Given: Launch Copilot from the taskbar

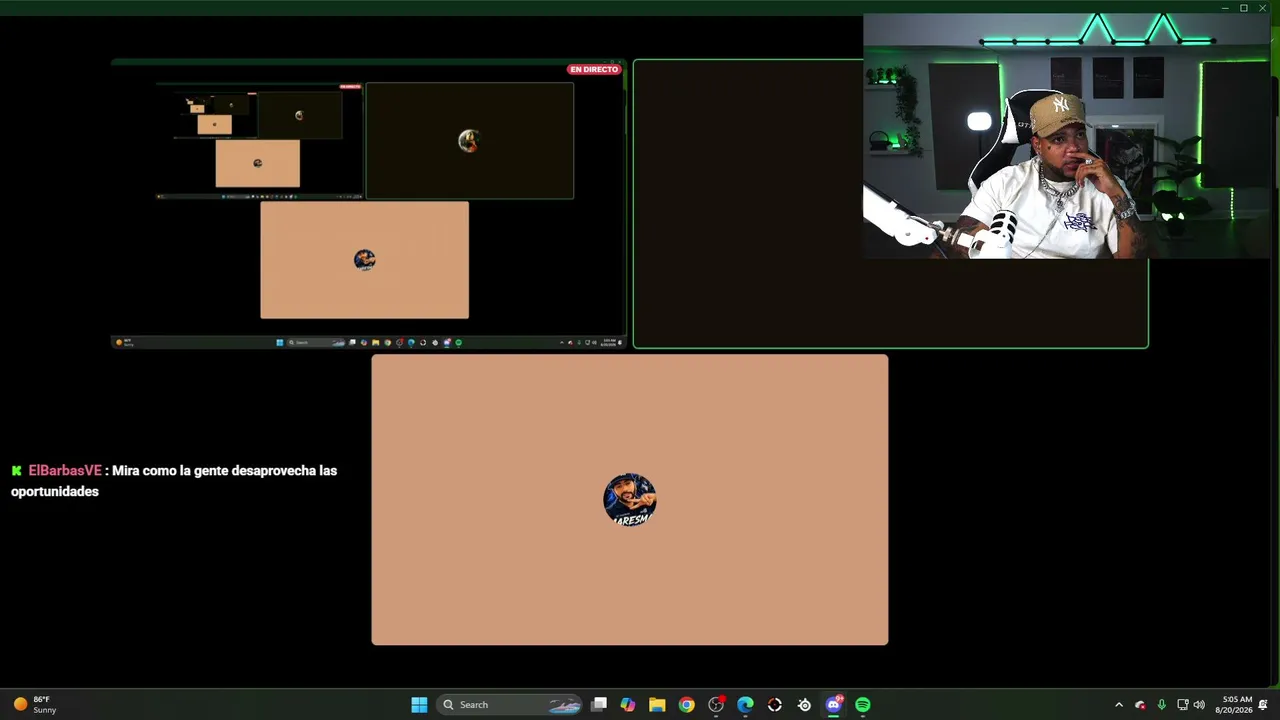Looking at the screenshot, I should tap(628, 705).
